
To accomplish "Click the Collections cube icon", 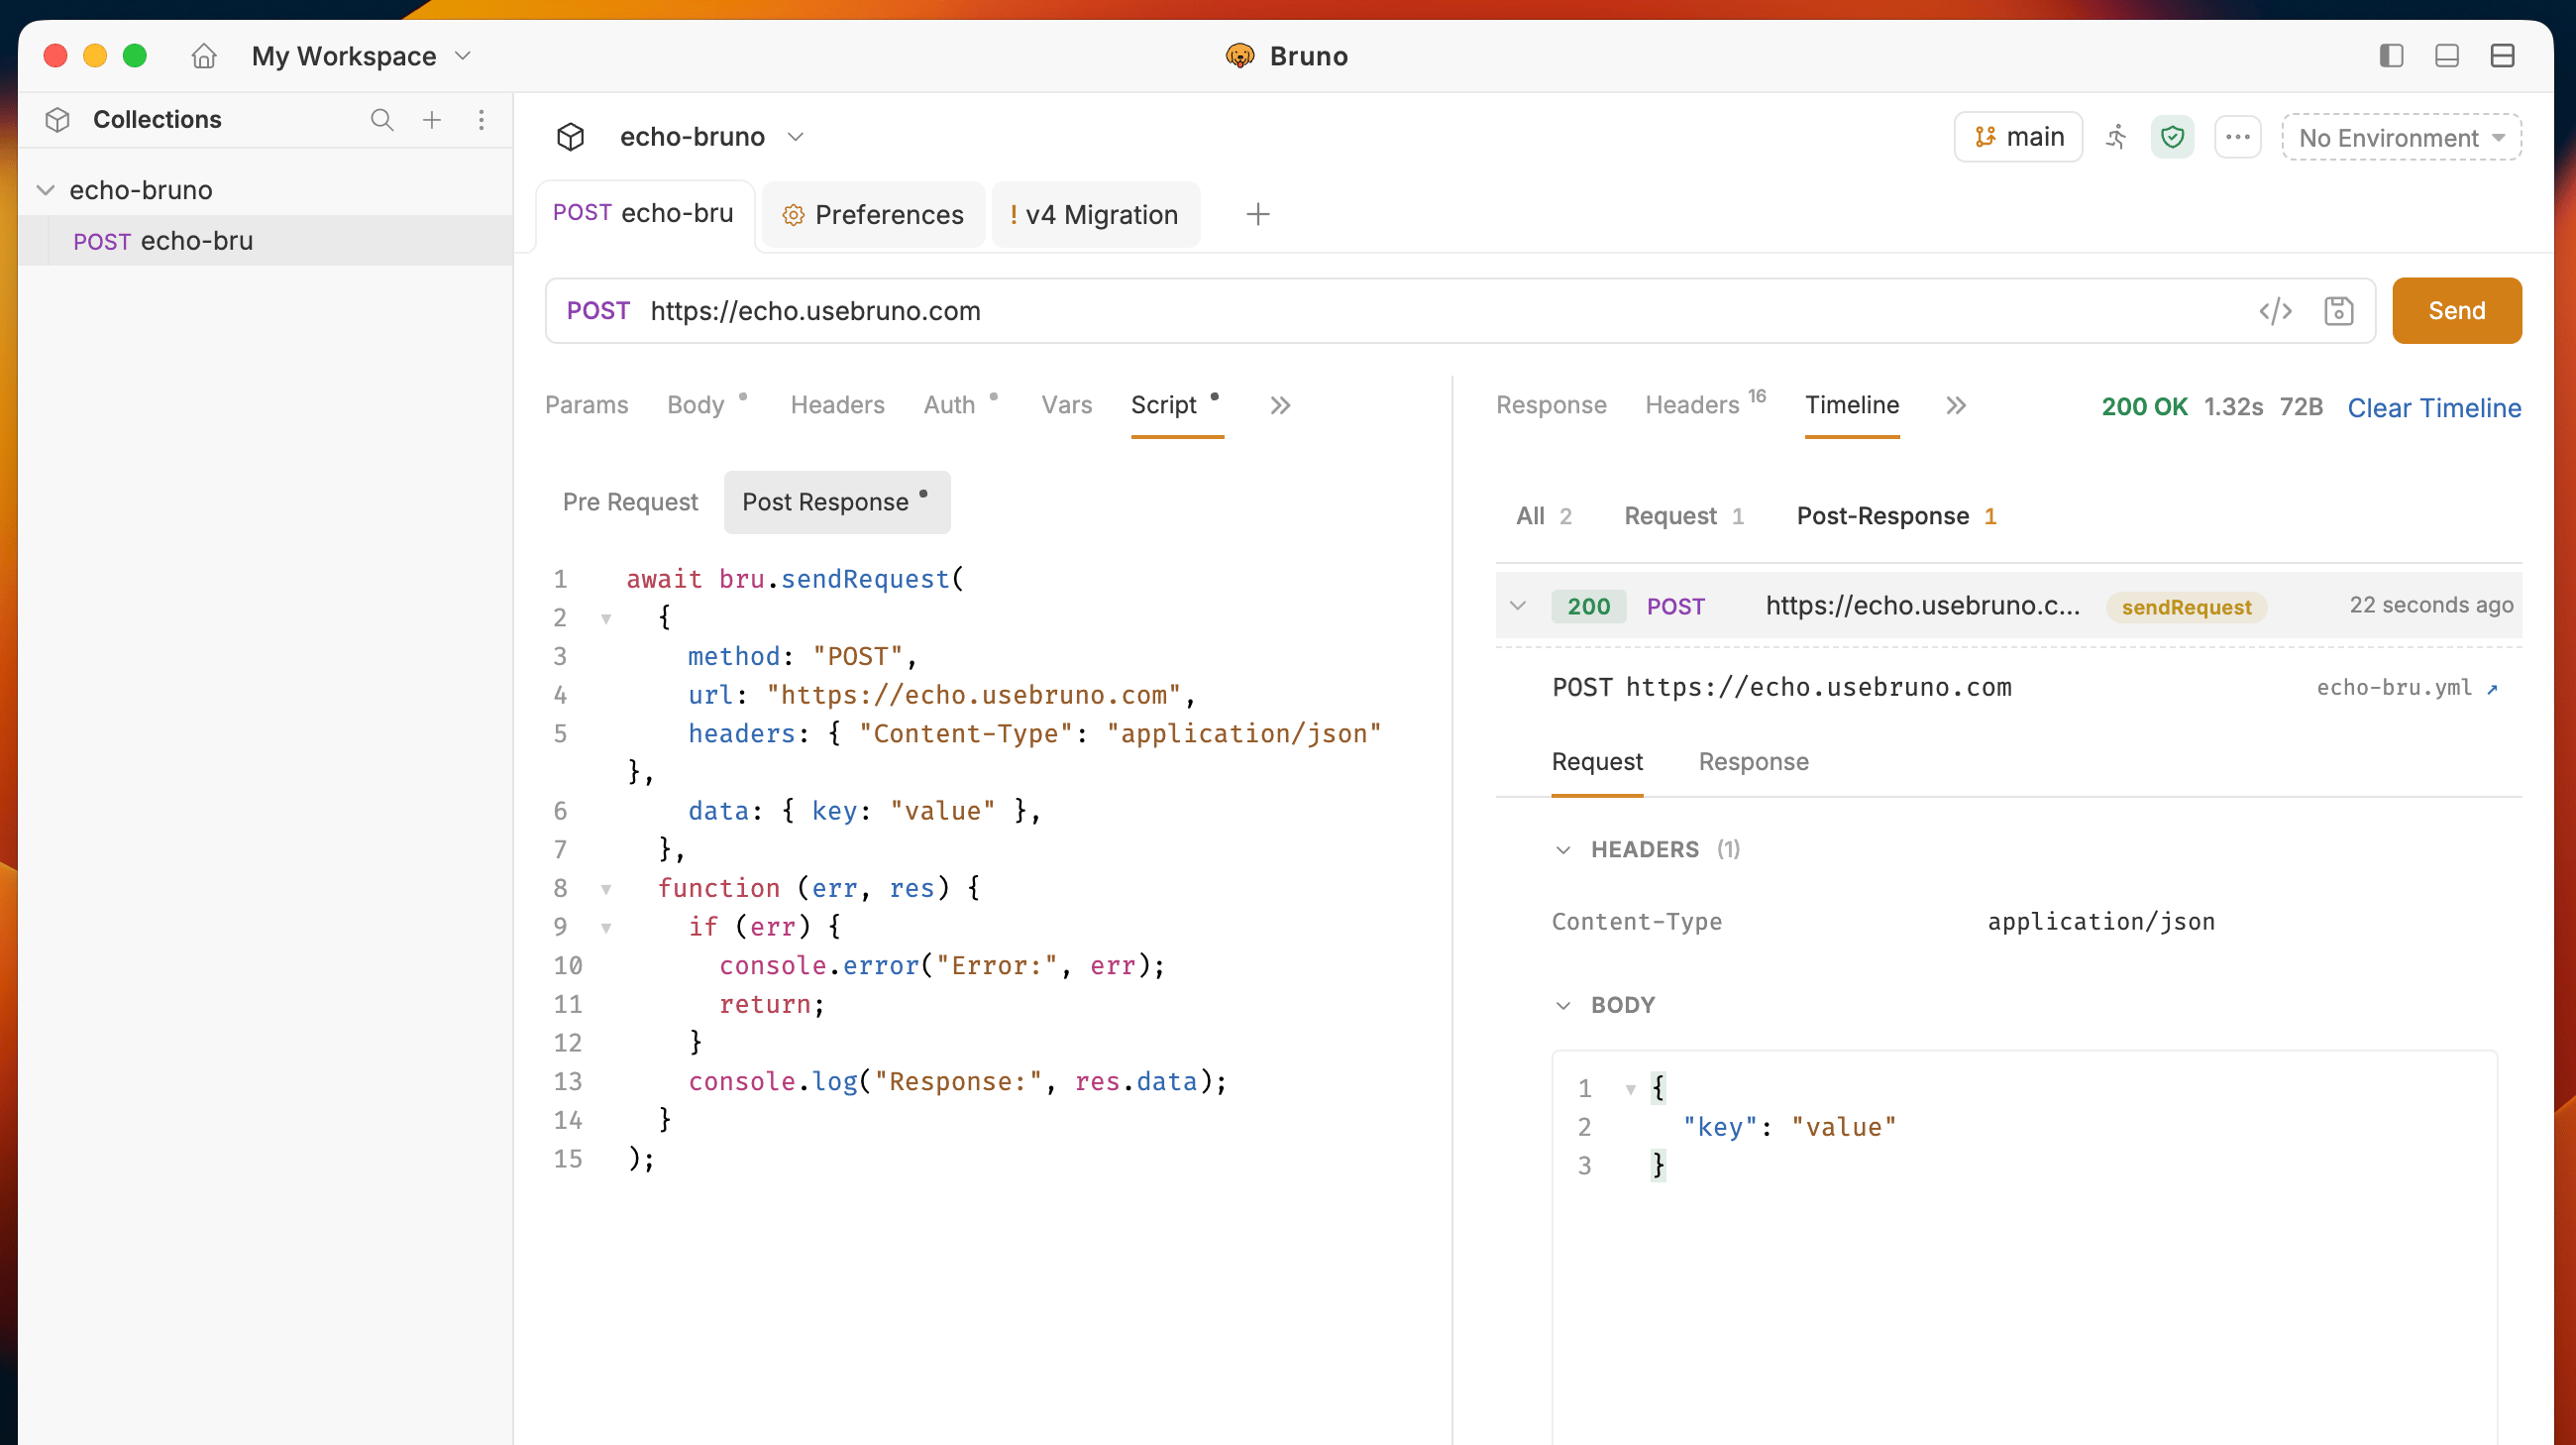I will (58, 120).
